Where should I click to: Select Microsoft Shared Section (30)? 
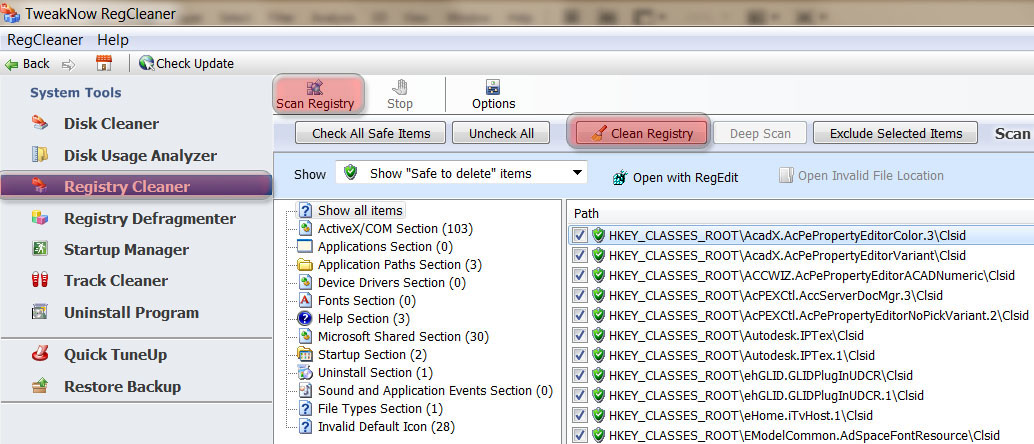(x=403, y=336)
